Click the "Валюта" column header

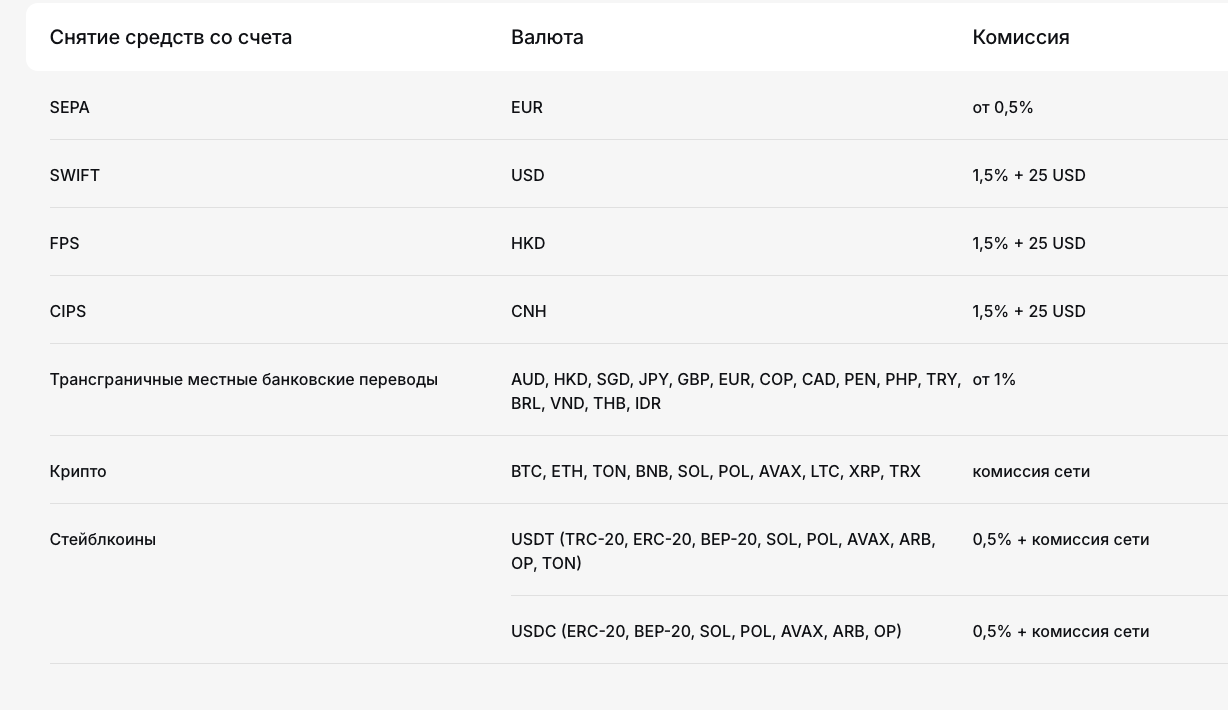coord(547,37)
